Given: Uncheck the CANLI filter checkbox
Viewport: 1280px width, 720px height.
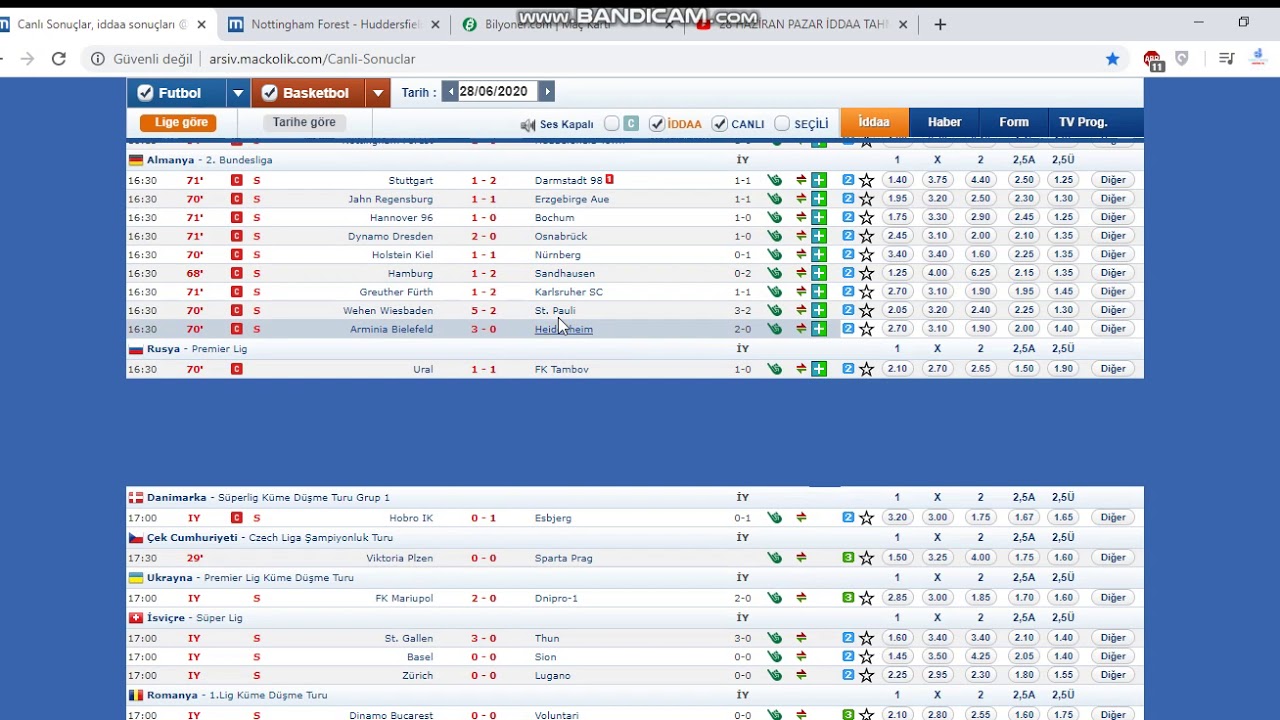Looking at the screenshot, I should (x=720, y=124).
